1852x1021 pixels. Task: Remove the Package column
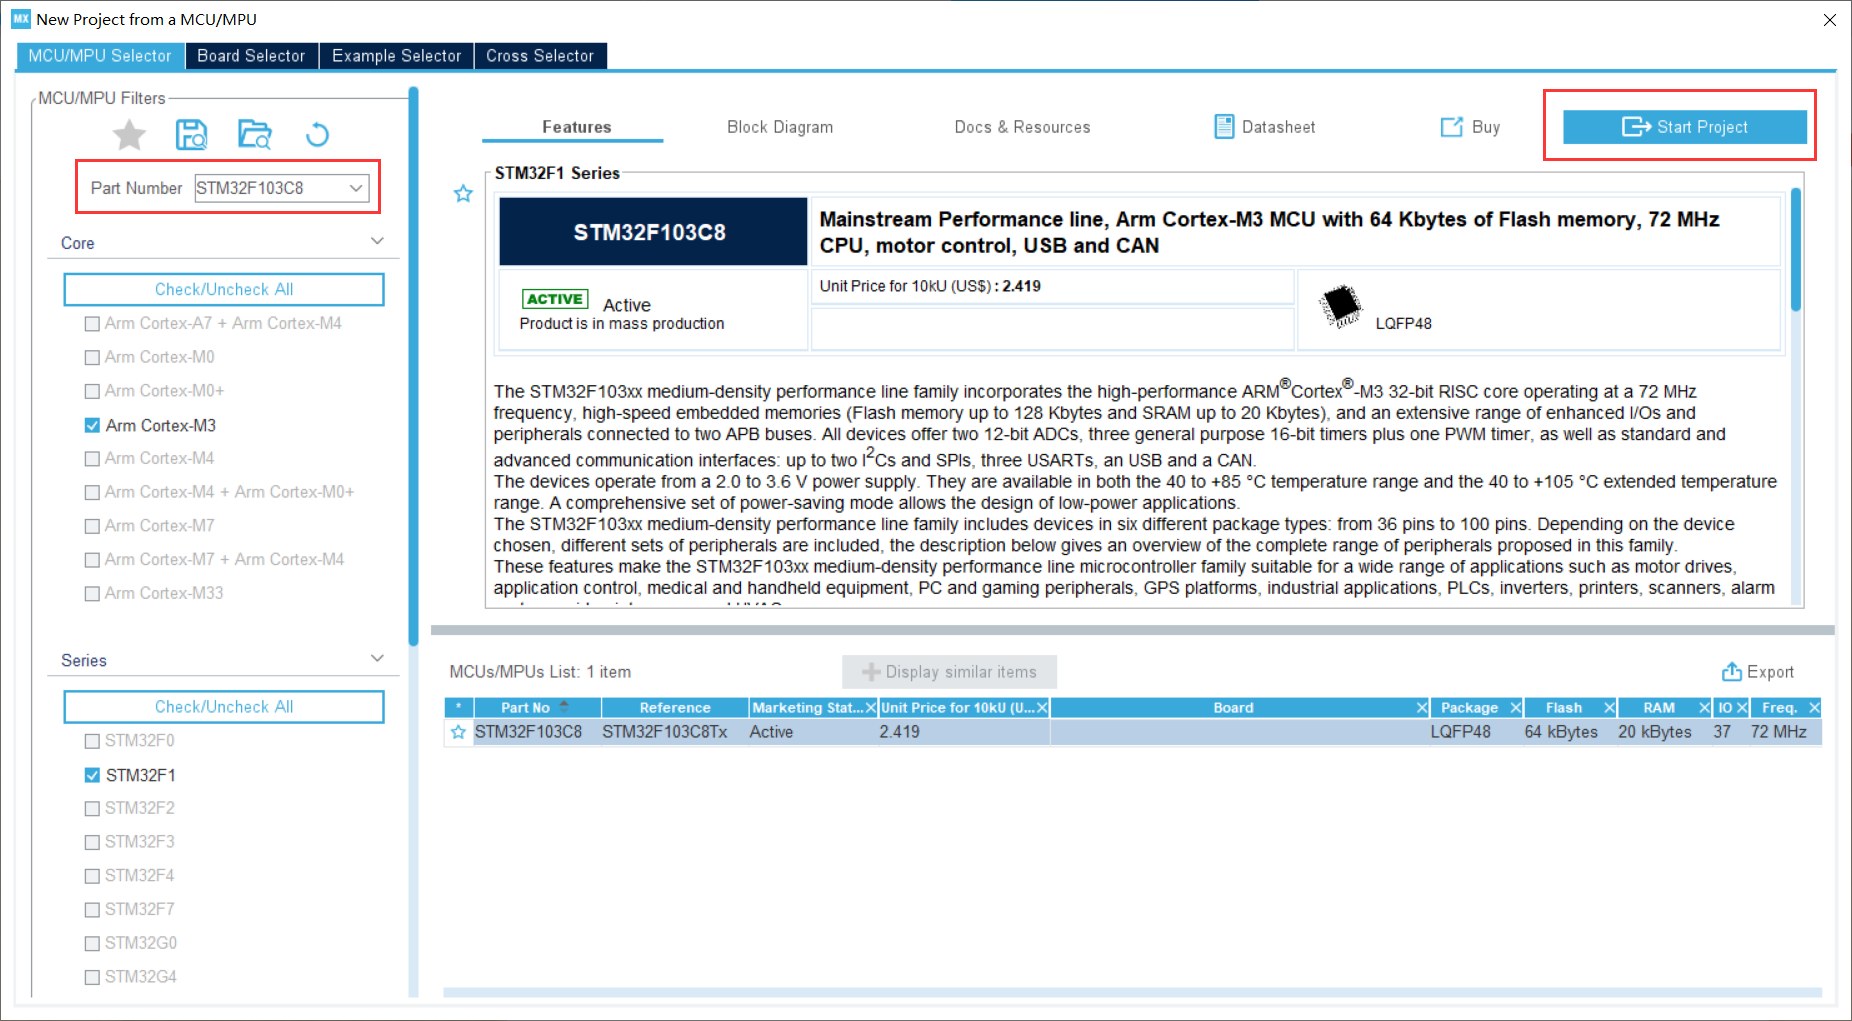point(1515,708)
